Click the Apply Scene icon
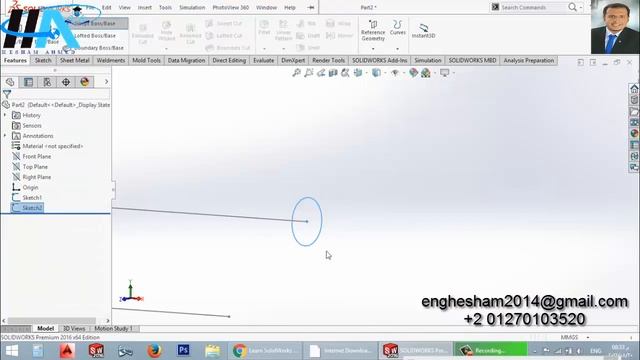This screenshot has width=640, height=360. pyautogui.click(x=426, y=73)
